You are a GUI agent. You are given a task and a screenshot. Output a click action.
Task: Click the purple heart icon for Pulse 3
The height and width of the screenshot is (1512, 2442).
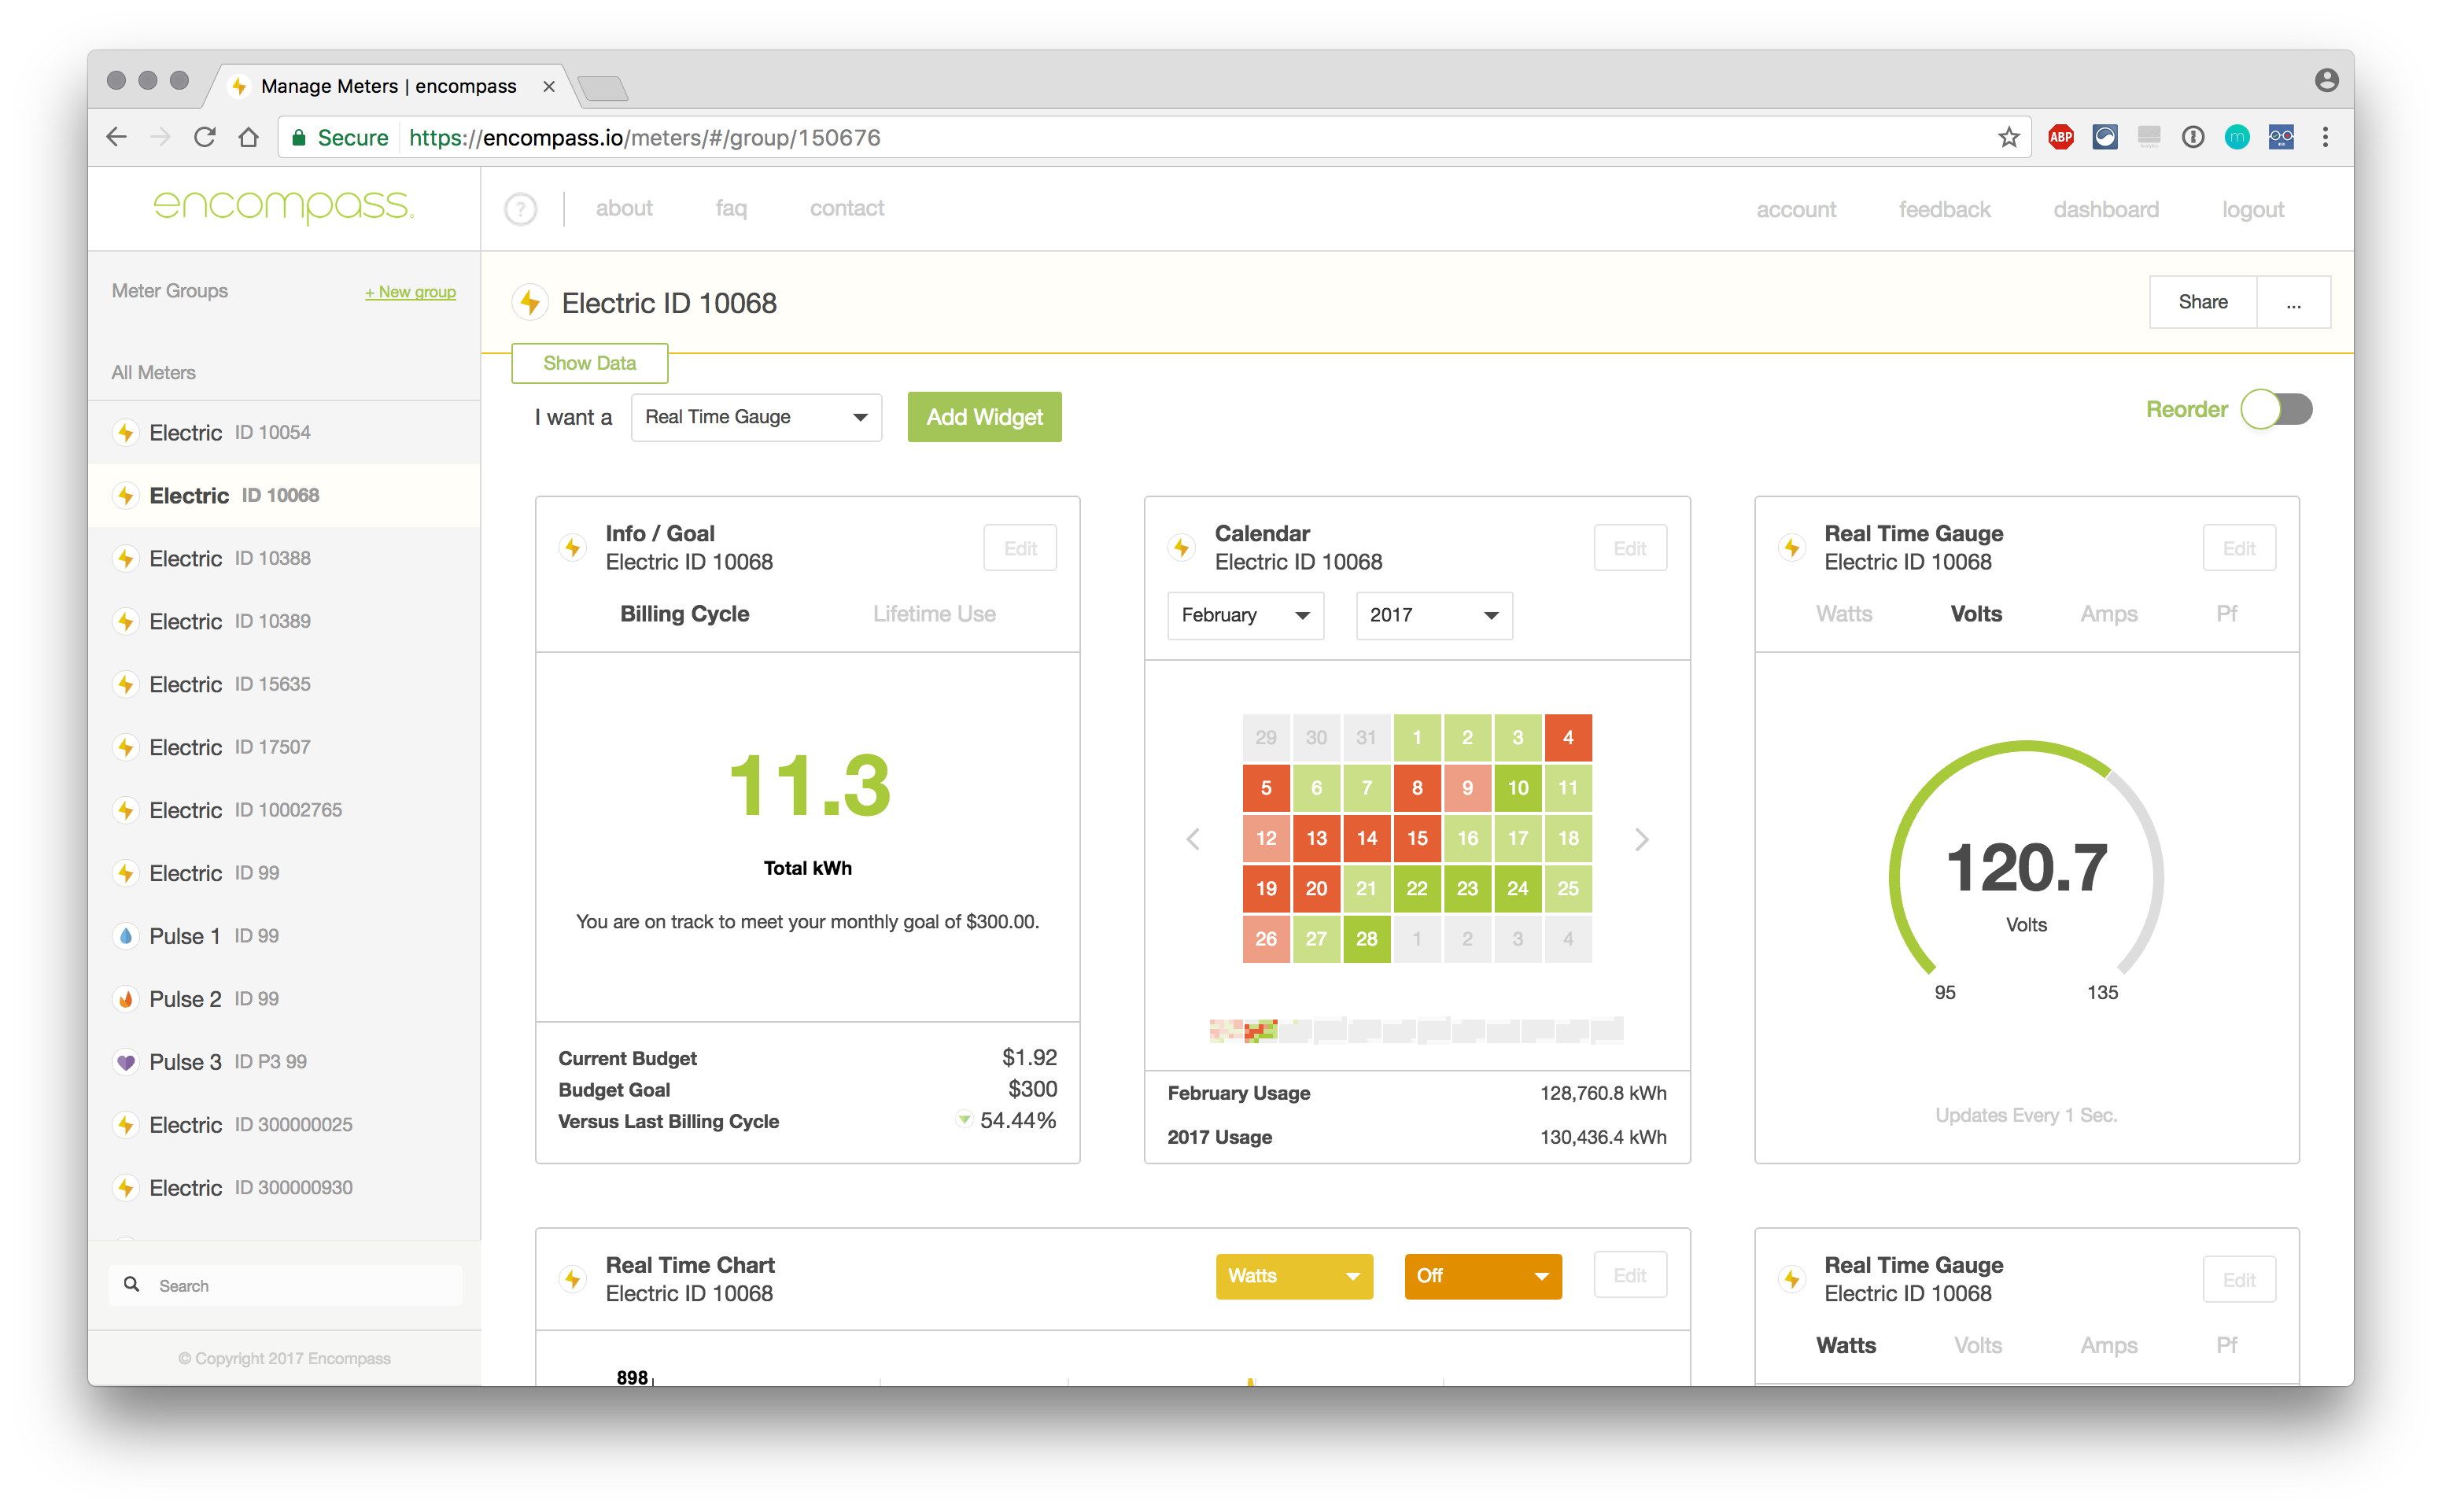click(126, 1062)
